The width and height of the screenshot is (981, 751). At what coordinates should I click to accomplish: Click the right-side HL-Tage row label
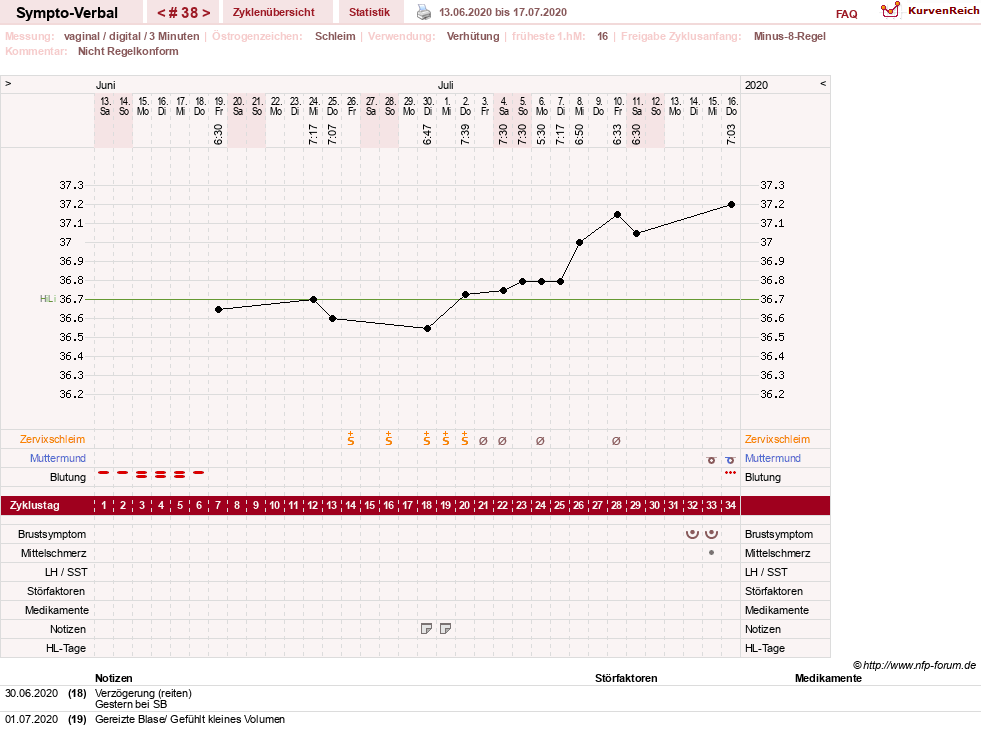click(x=765, y=648)
